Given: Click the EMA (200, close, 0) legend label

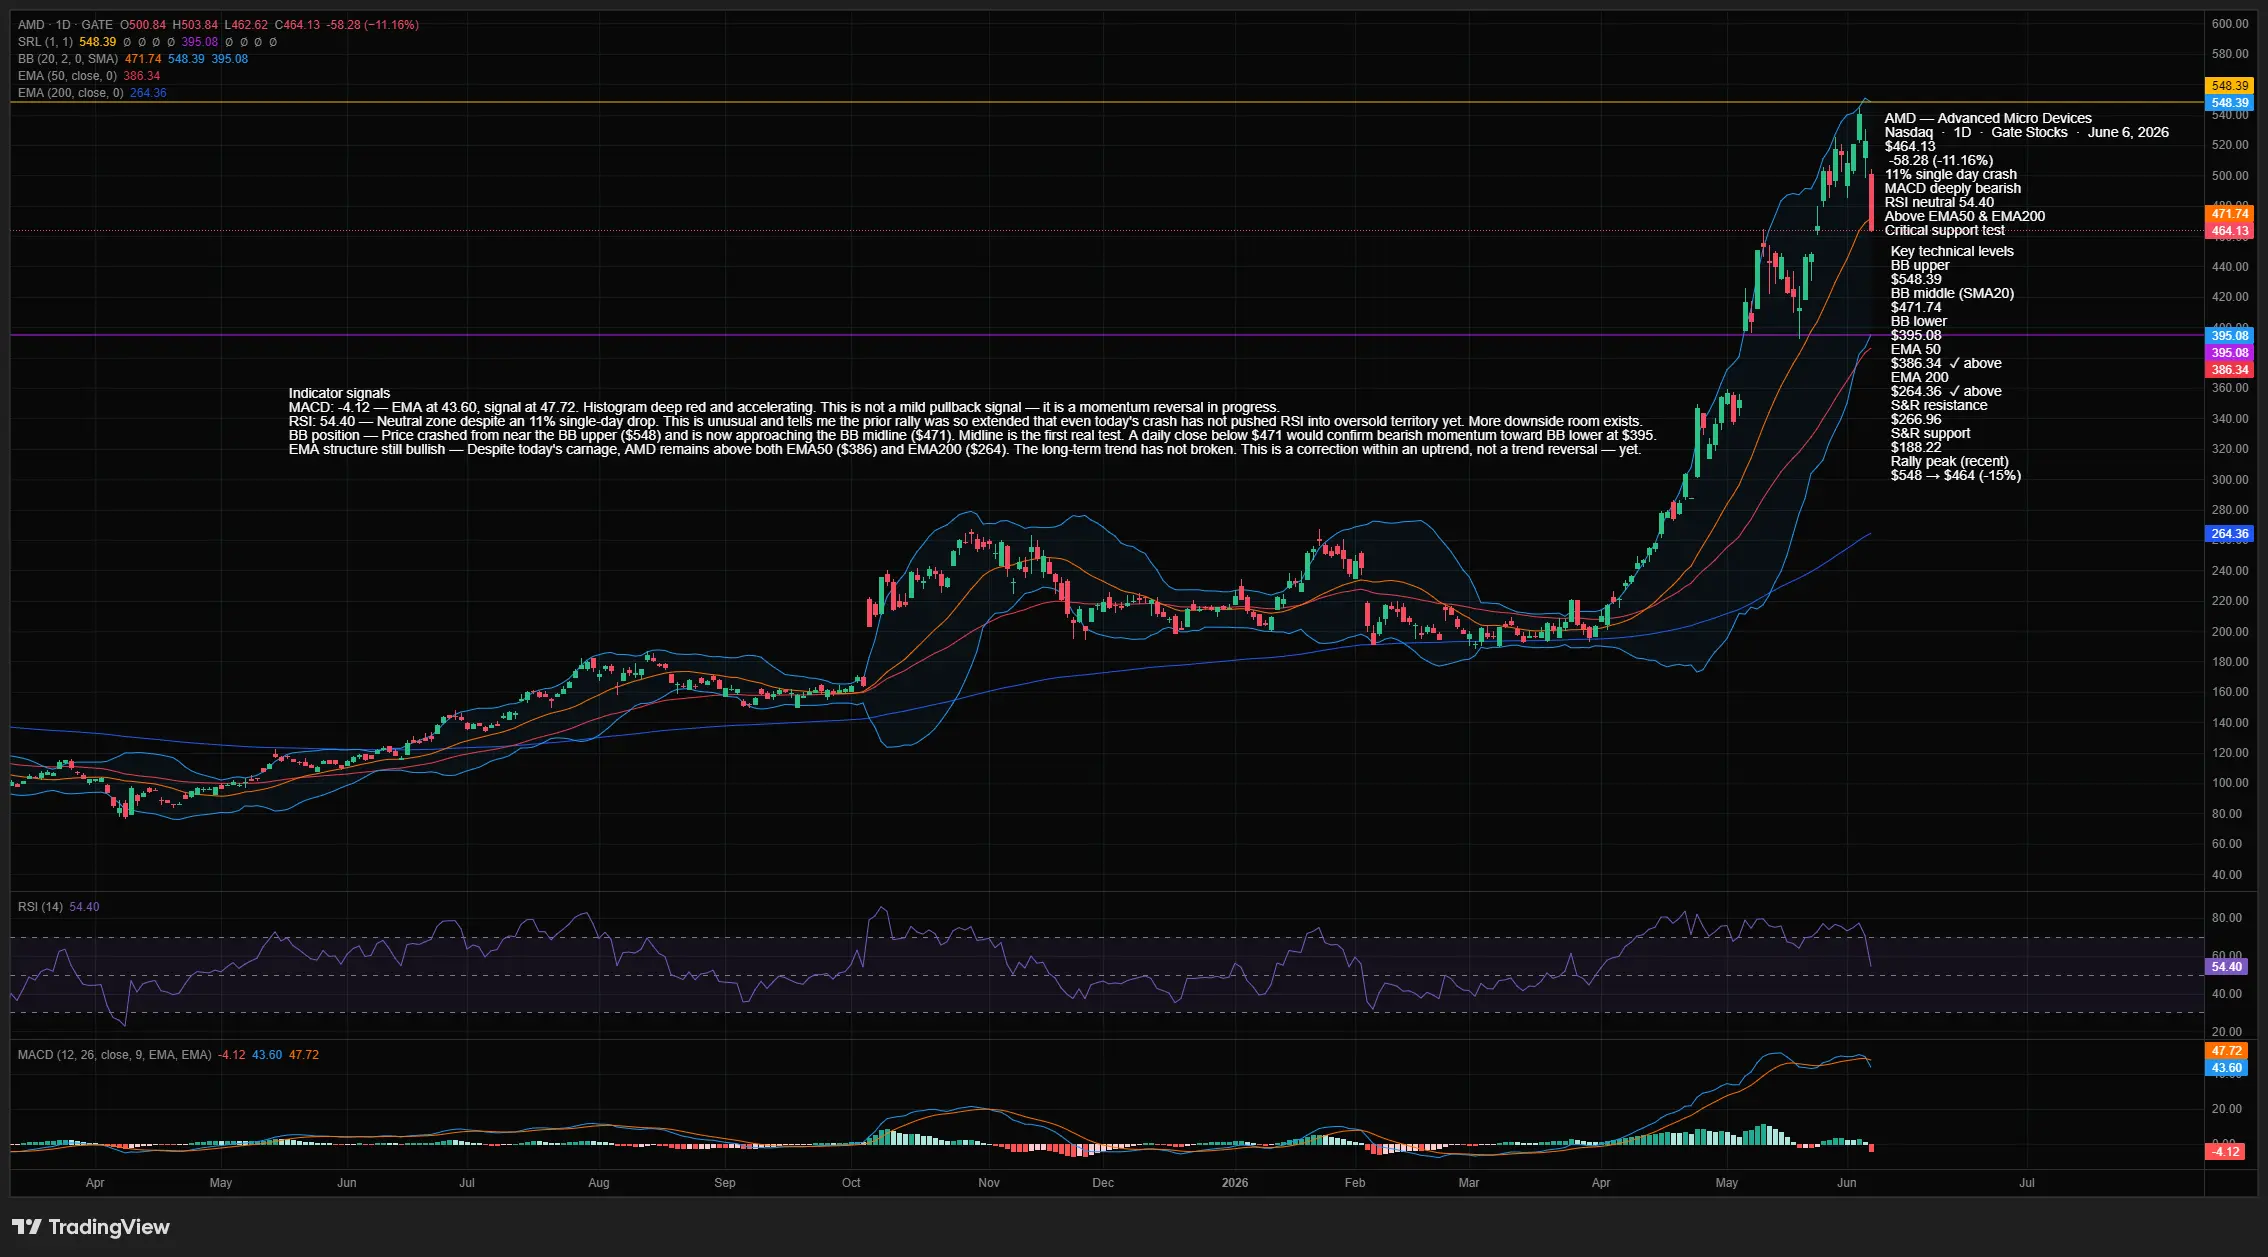Looking at the screenshot, I should [71, 93].
